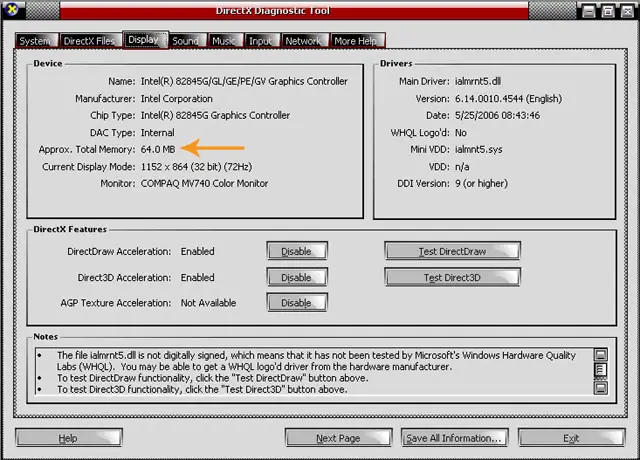Maximize the DirectX Diagnostic Tool window

(608, 11)
